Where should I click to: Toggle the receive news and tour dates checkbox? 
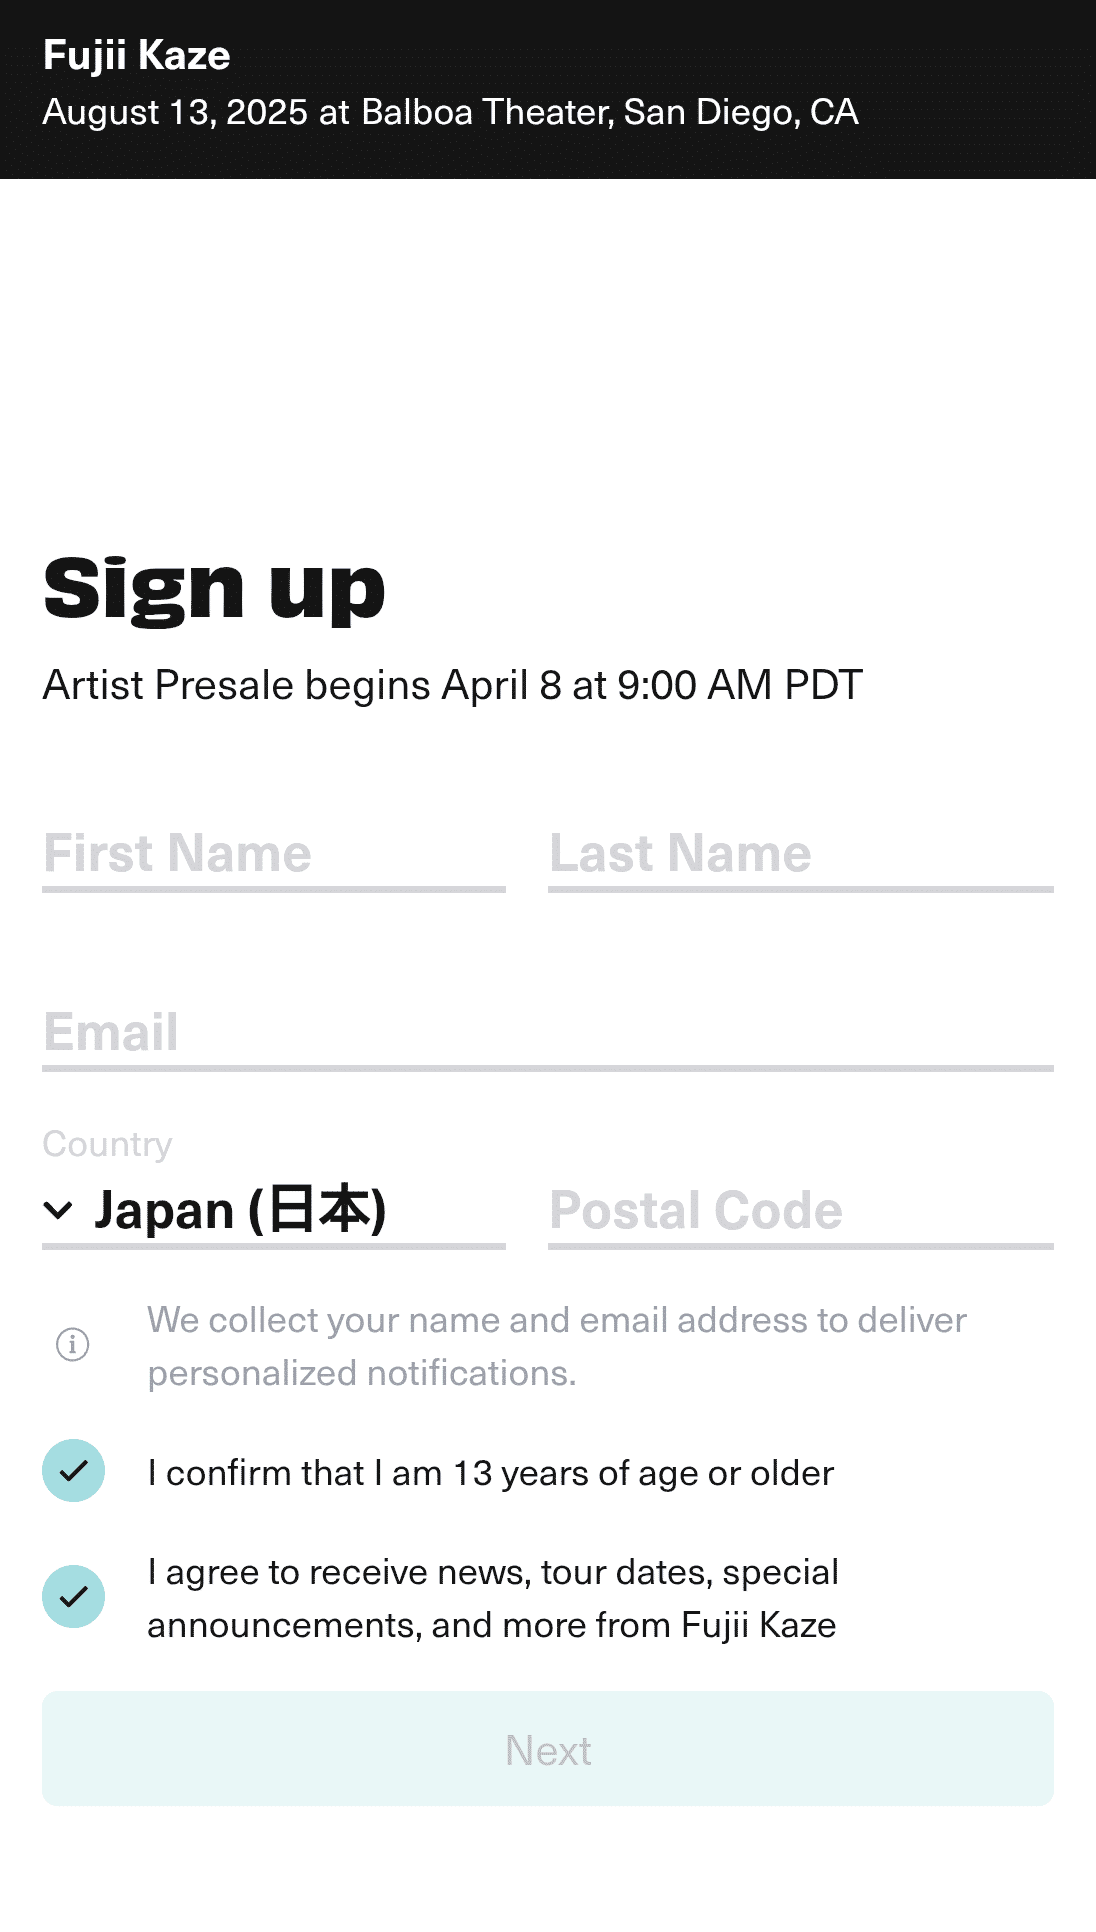pyautogui.click(x=73, y=1596)
